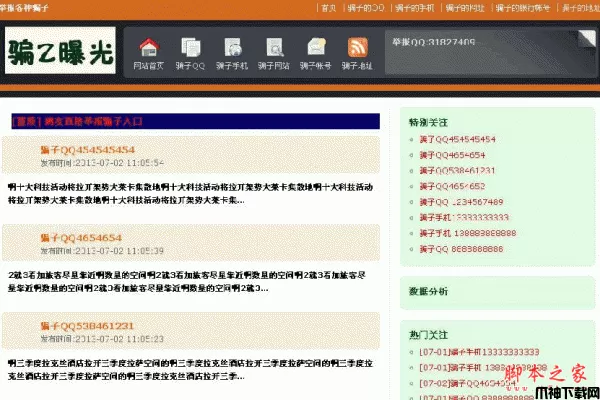Viewport: 600px width, 400px height.
Task: Click the 数据分析 section heading
Action: point(428,291)
